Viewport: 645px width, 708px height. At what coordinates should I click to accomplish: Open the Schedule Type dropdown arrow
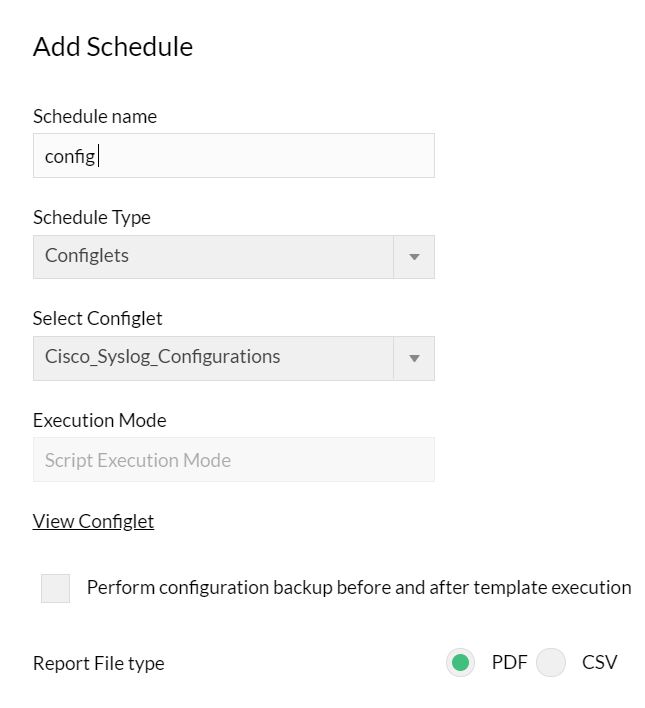point(414,257)
